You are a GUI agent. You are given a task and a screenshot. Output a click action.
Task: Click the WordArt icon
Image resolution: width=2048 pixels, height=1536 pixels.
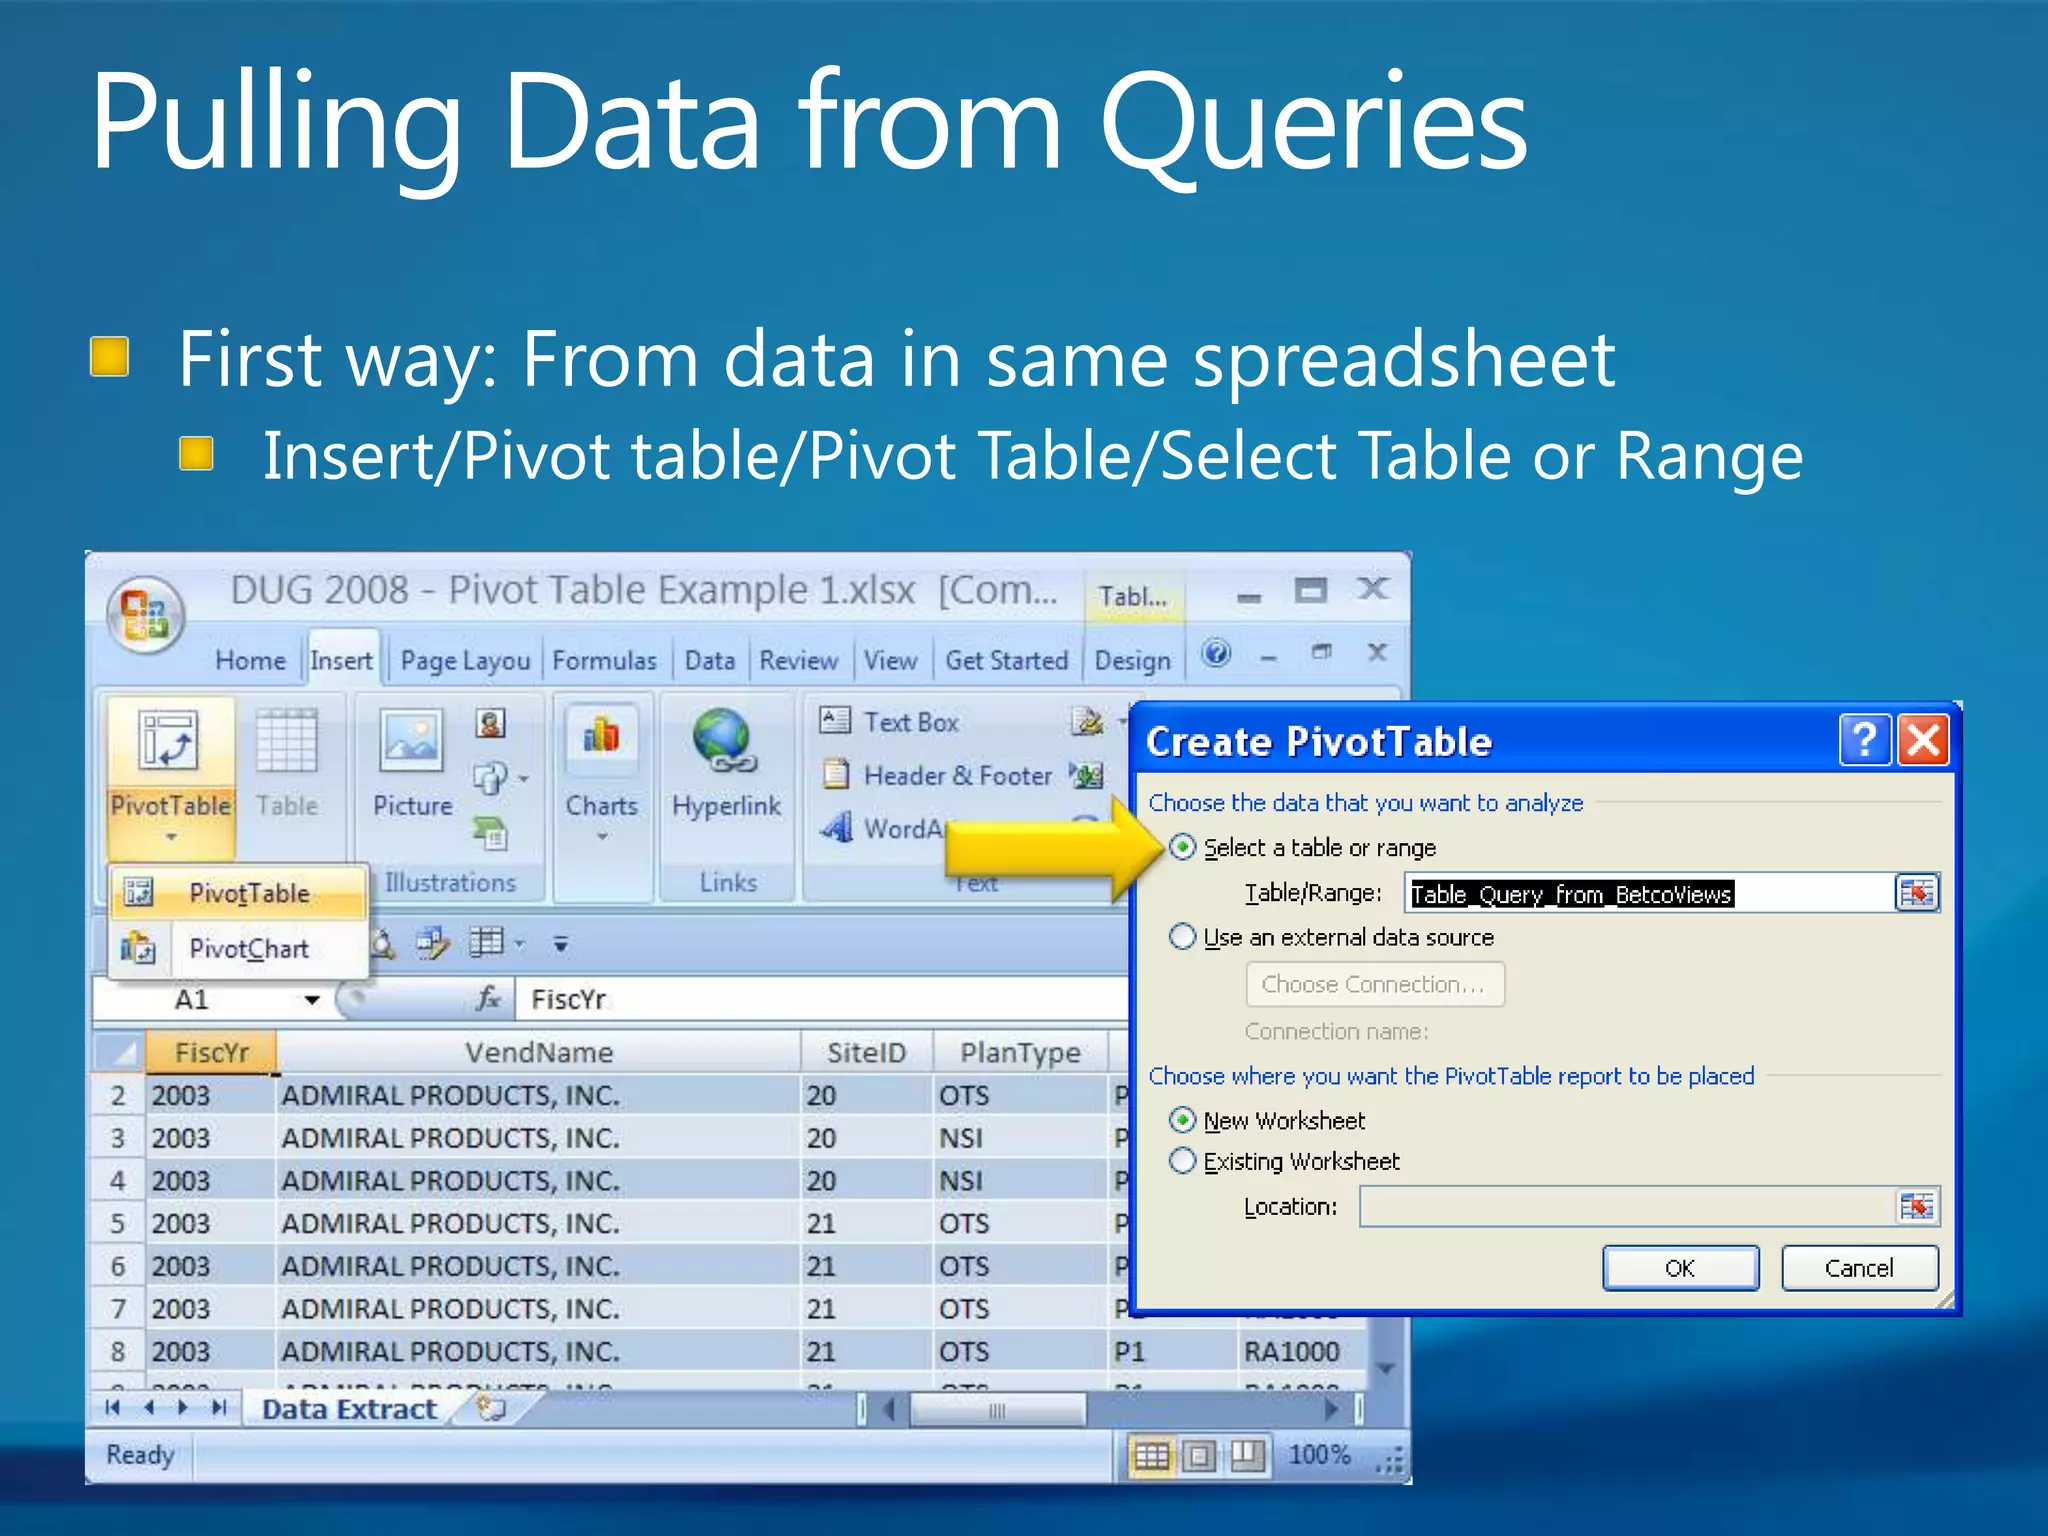point(837,827)
